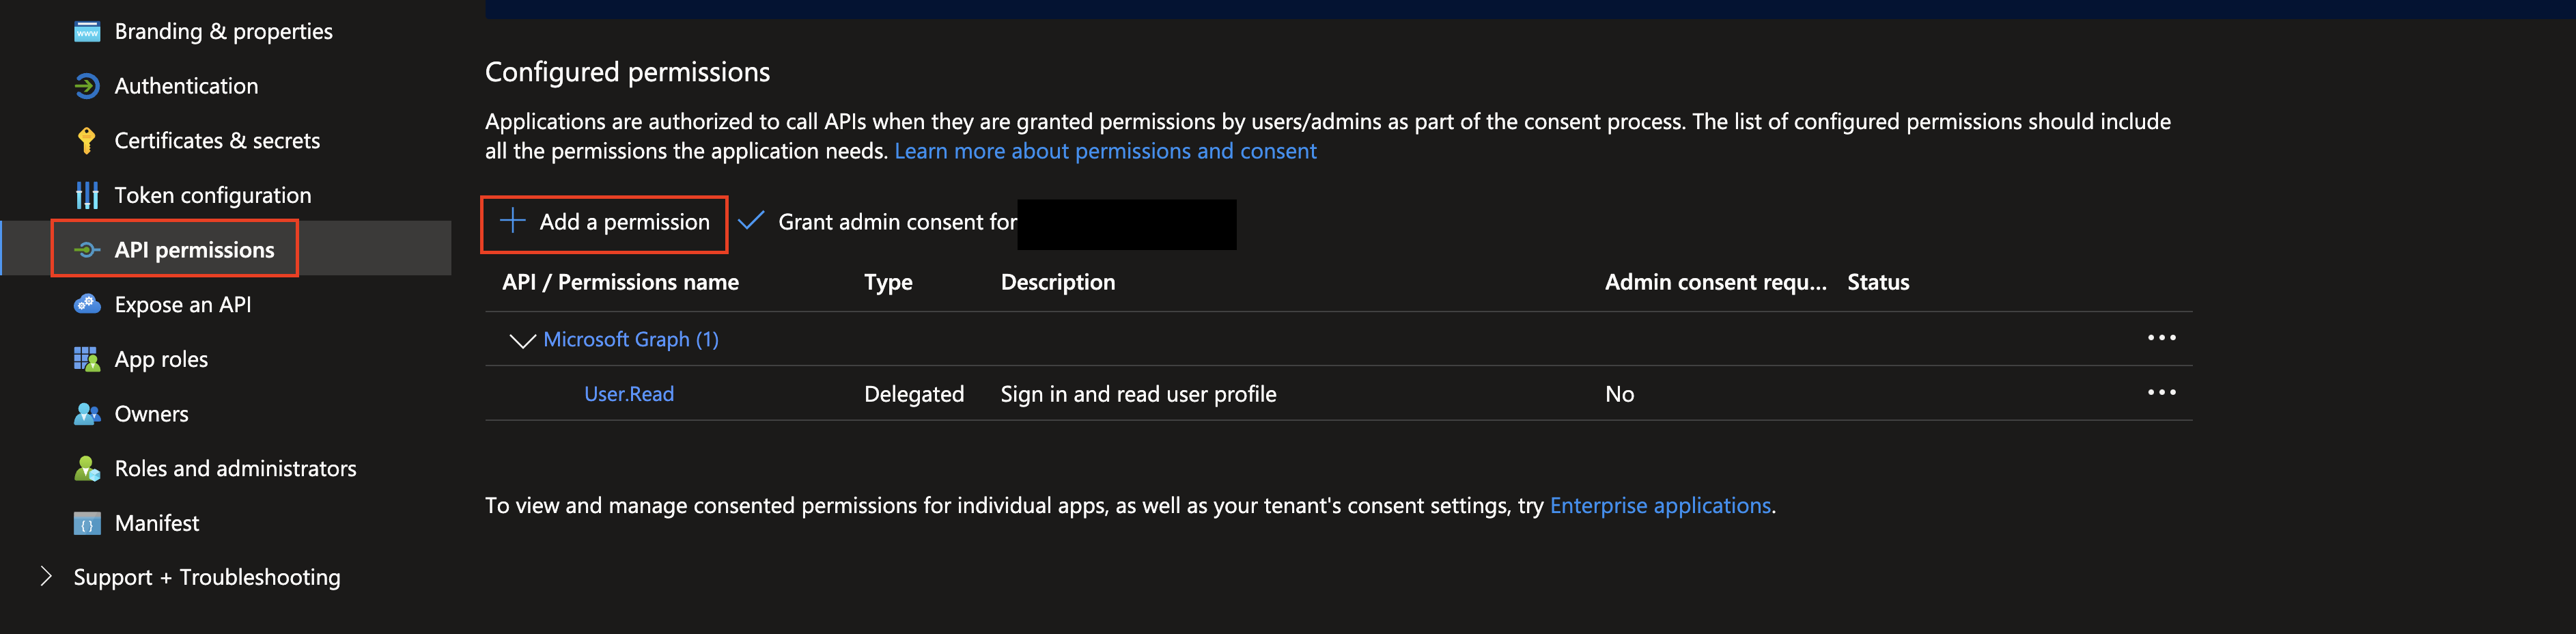Click the Authentication icon in sidebar
This screenshot has height=634, width=2576.
point(87,86)
